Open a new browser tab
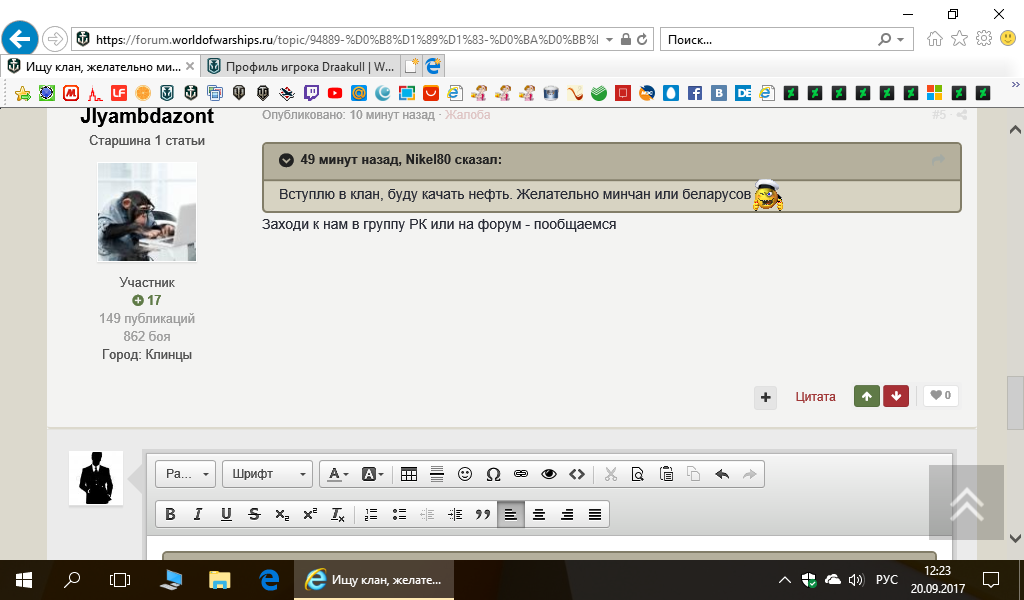Viewport: 1024px width, 600px height. [x=411, y=67]
